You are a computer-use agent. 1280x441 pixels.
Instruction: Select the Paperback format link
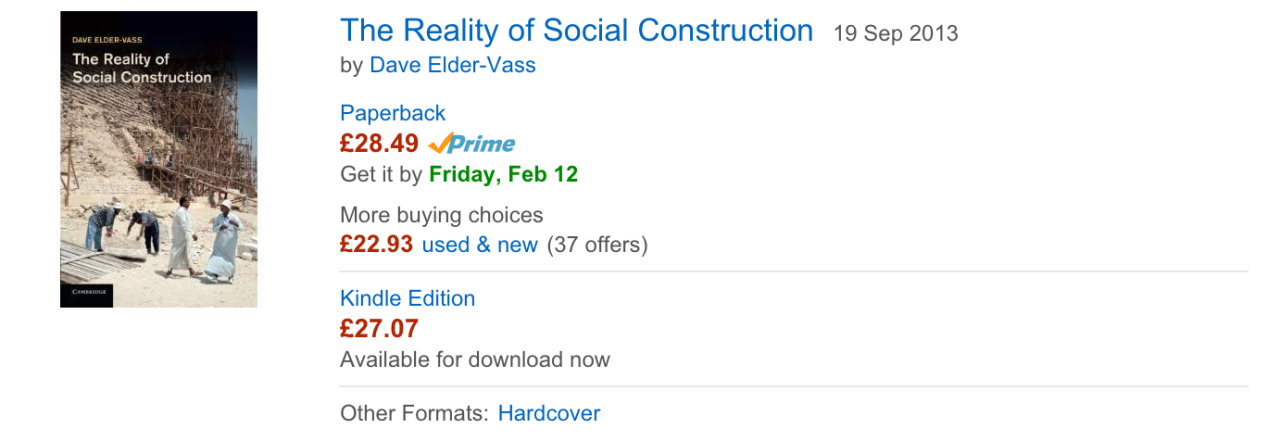click(392, 113)
